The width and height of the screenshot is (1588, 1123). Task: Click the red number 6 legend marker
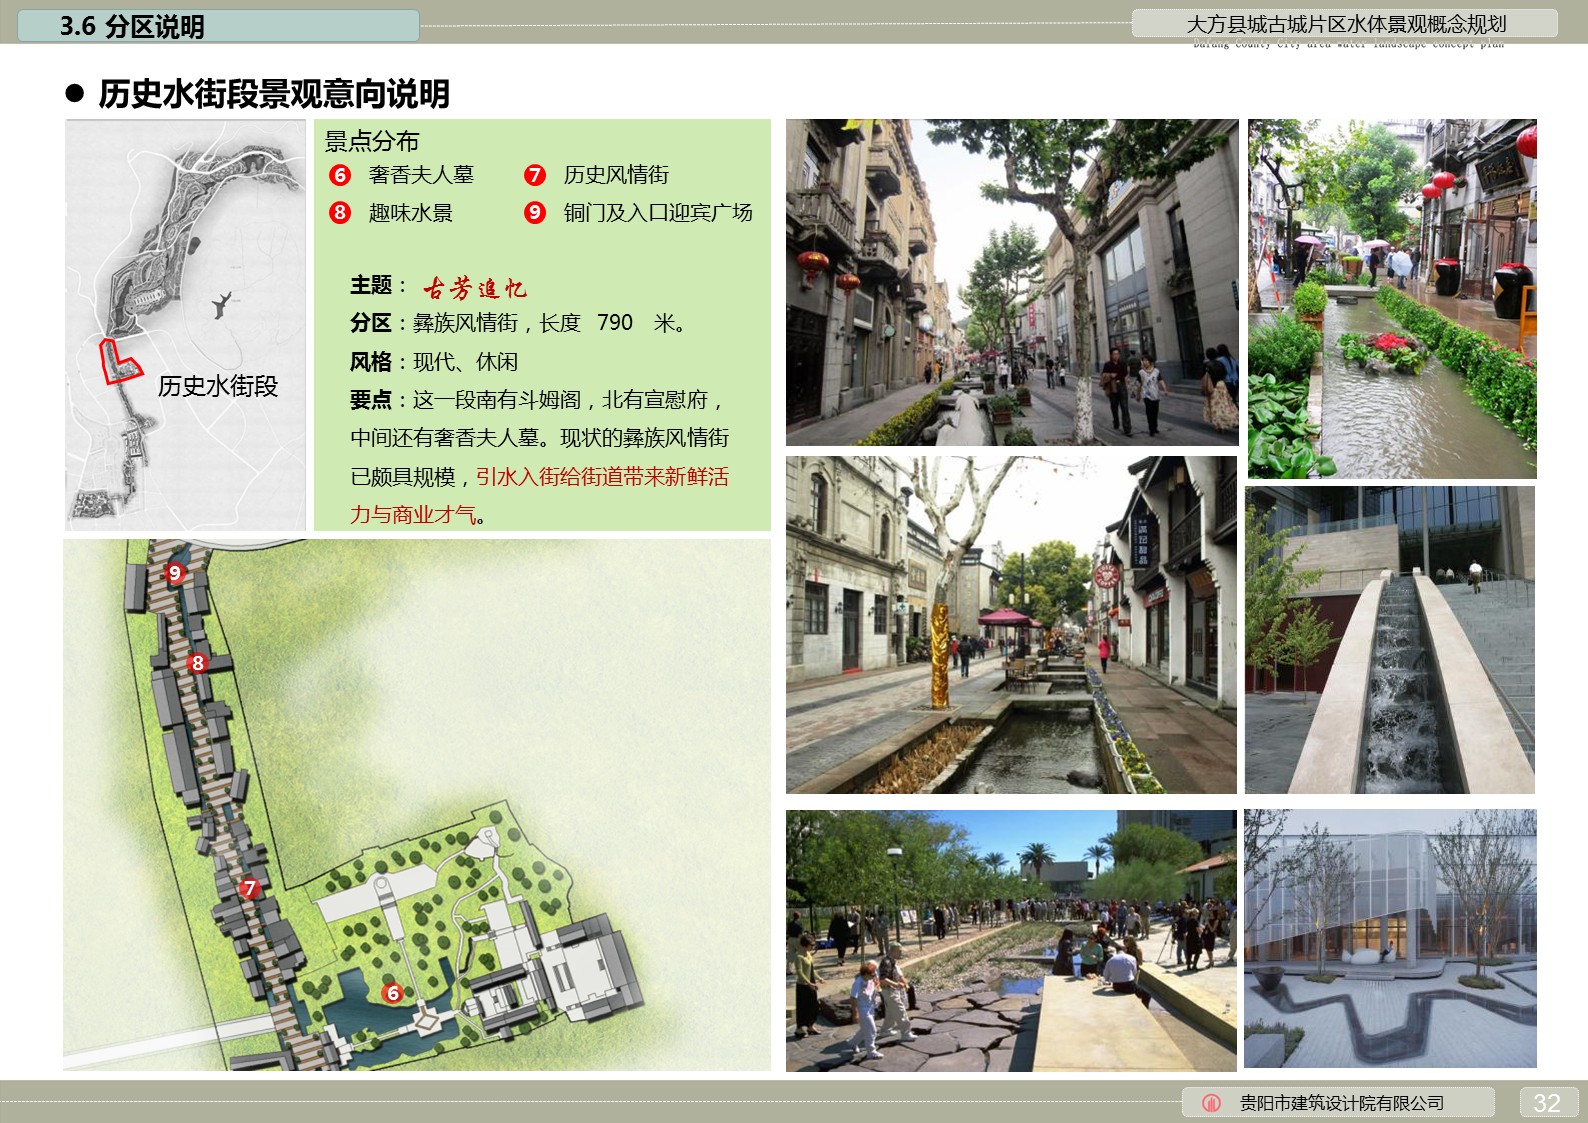[x=340, y=175]
